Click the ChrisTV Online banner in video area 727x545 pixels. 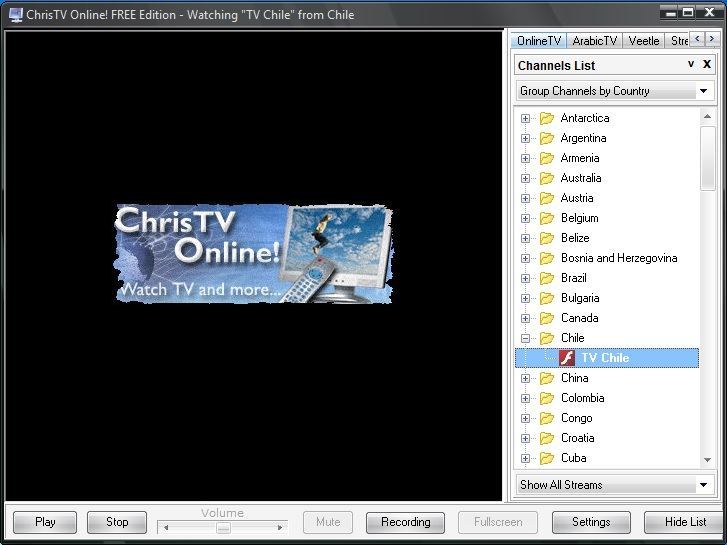(x=254, y=254)
